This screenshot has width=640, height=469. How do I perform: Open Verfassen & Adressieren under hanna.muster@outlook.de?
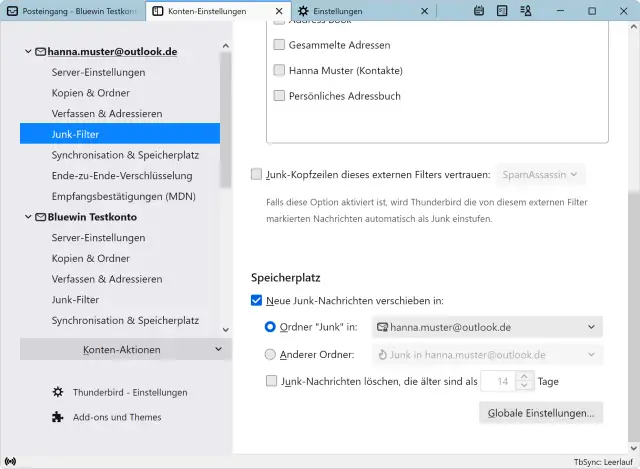coord(107,113)
